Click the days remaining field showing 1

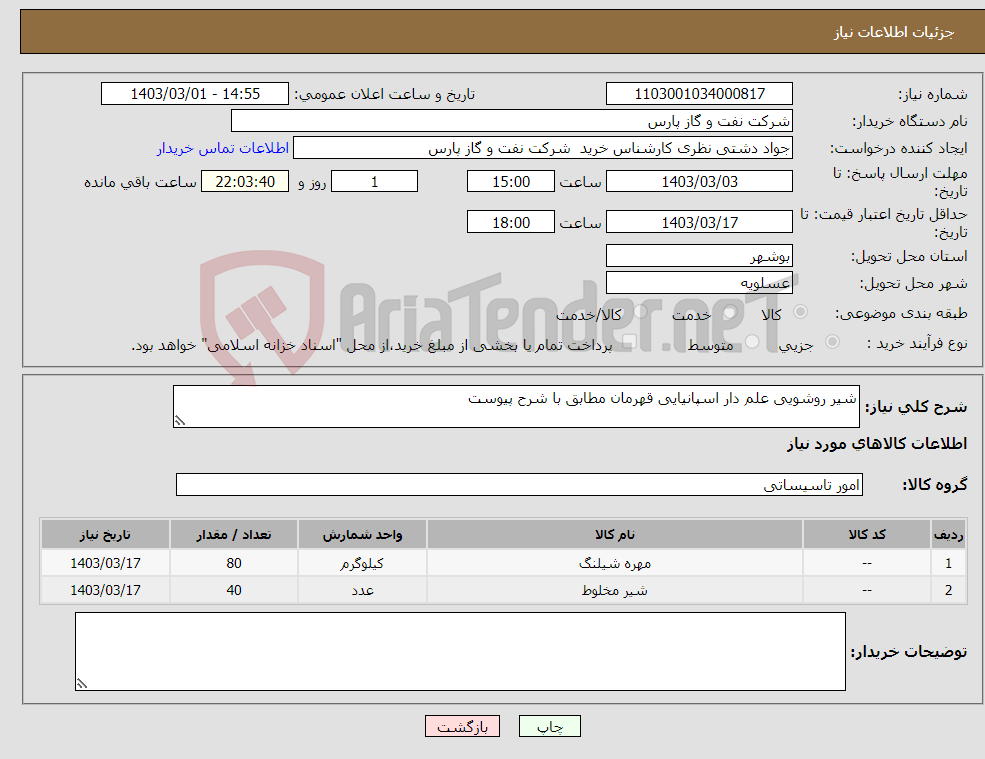click(x=374, y=182)
